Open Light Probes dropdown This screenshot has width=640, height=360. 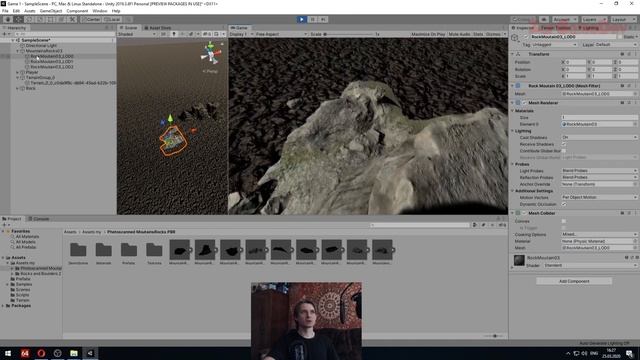click(599, 171)
